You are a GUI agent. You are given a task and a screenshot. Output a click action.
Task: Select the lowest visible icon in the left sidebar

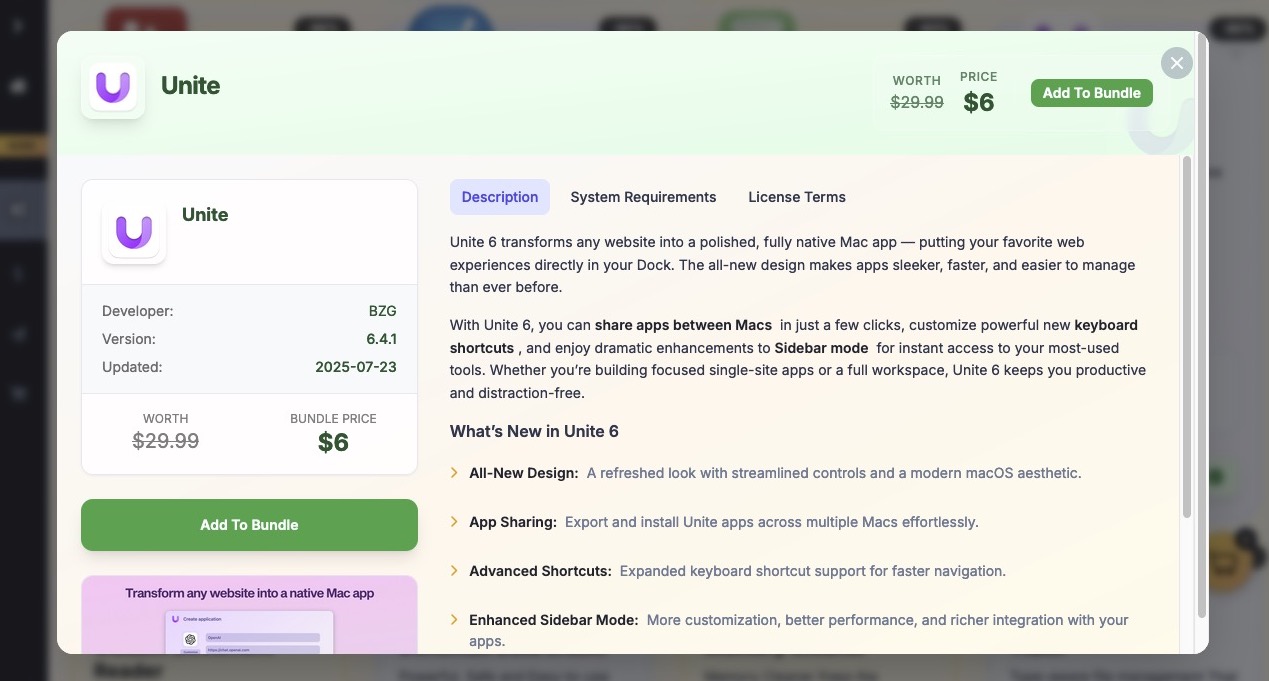[x=17, y=393]
